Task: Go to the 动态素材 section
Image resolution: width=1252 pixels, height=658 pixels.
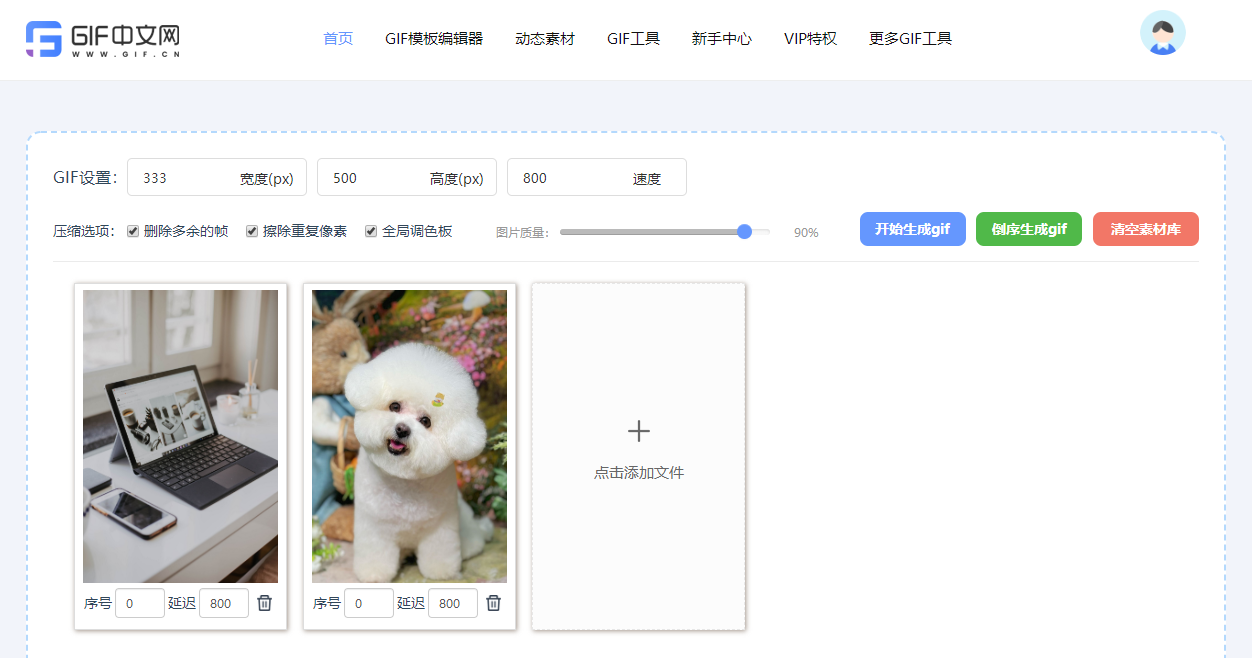Action: 544,38
